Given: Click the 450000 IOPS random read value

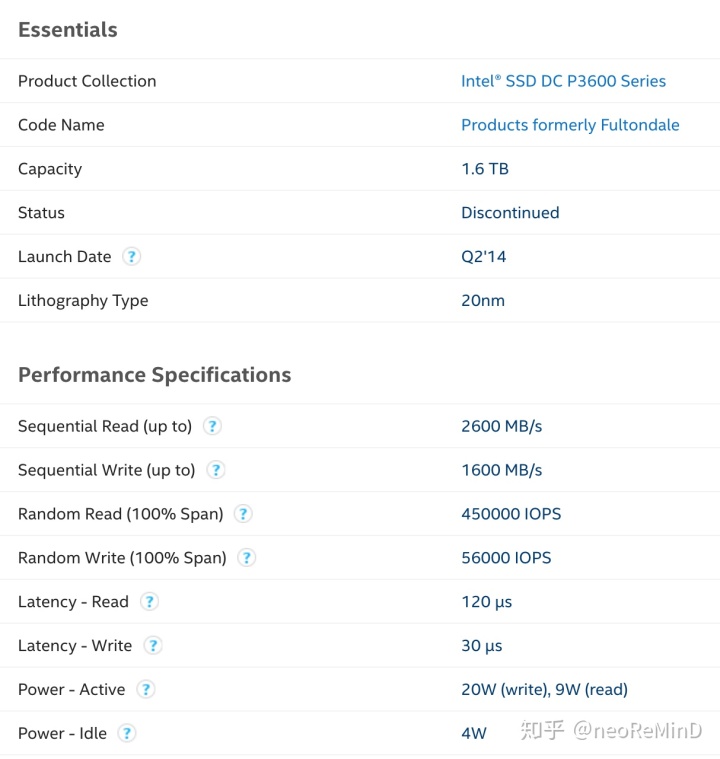Looking at the screenshot, I should (x=511, y=514).
